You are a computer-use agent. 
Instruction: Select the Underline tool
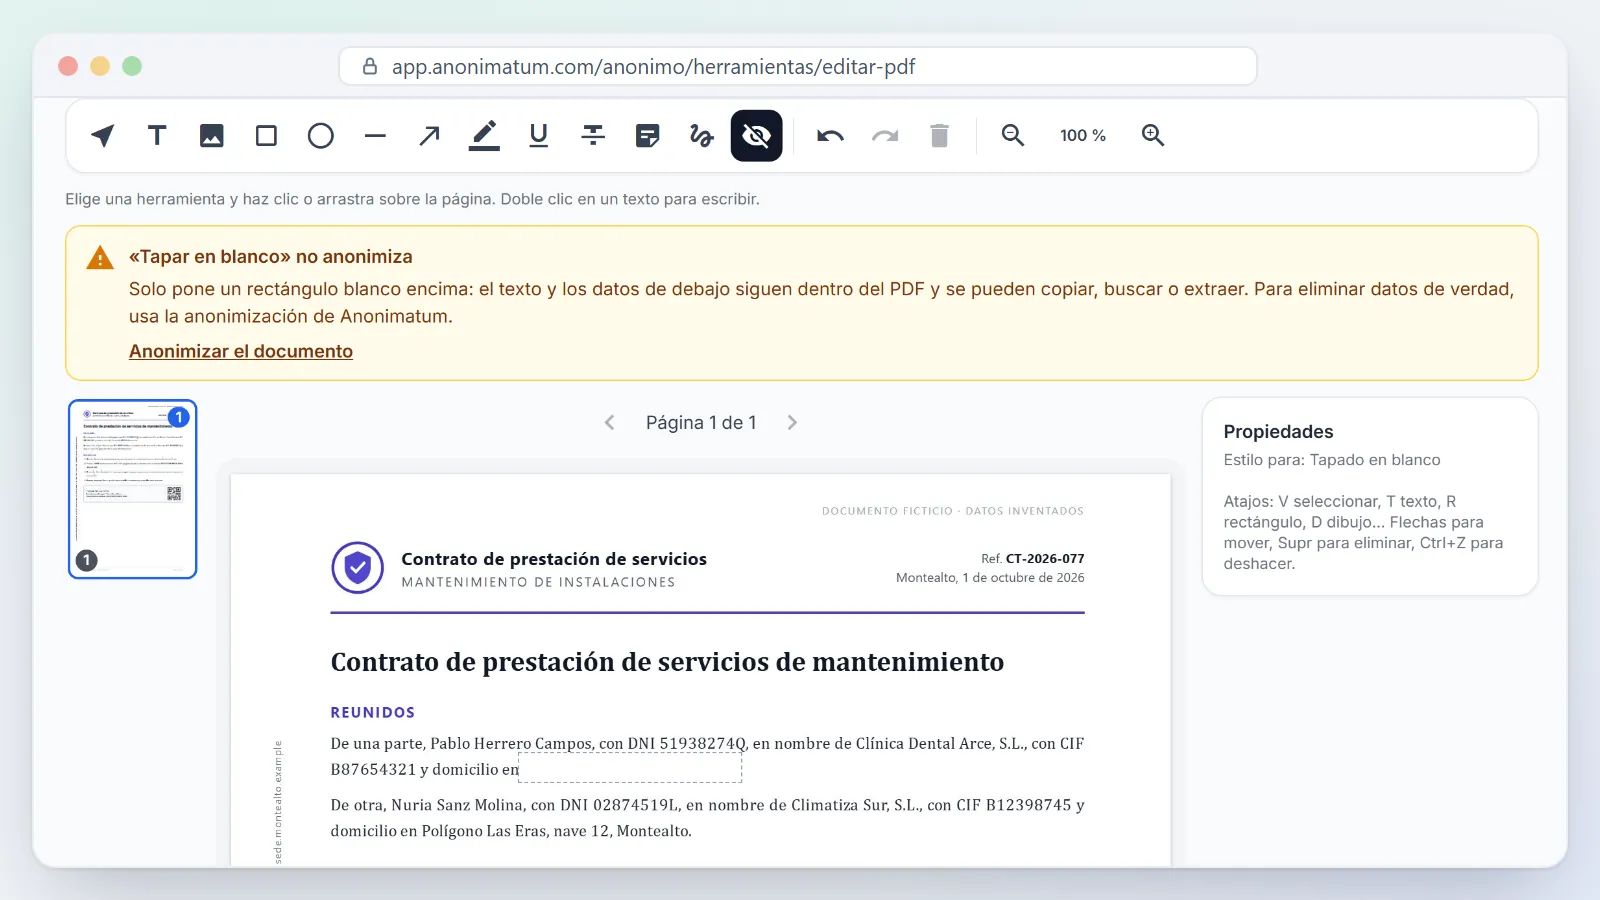(x=539, y=136)
